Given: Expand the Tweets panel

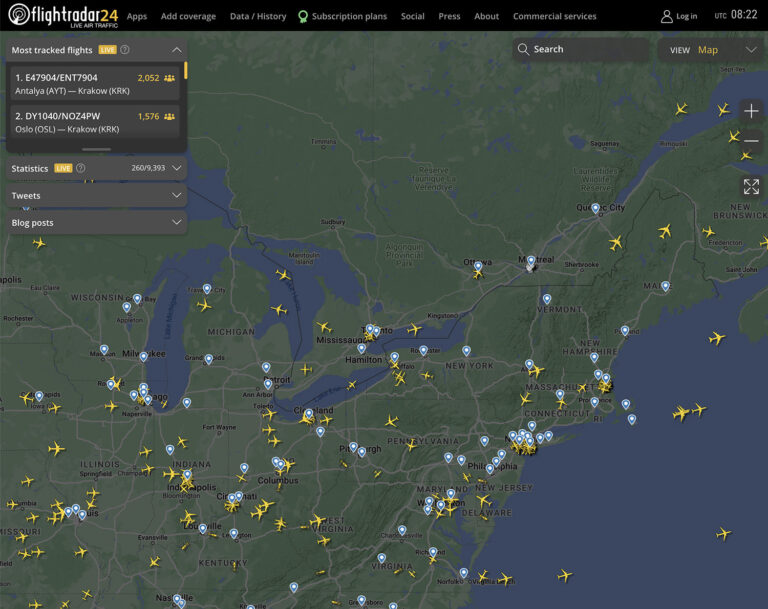Looking at the screenshot, I should click(96, 195).
